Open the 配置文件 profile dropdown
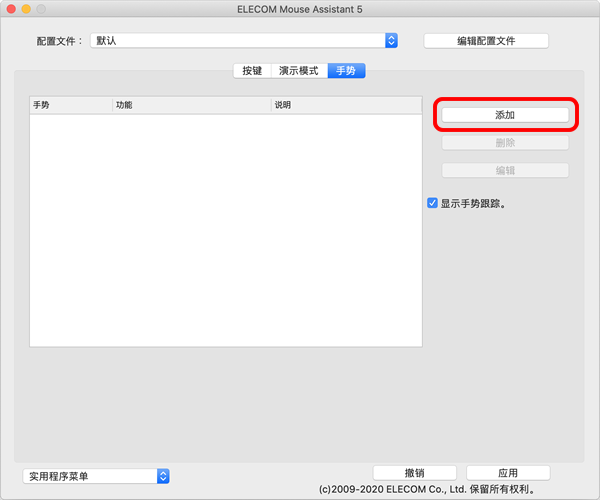 pos(244,41)
